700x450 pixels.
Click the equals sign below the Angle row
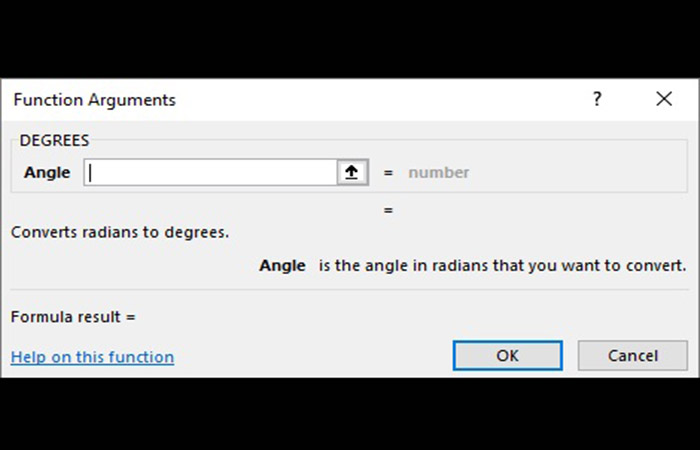[x=388, y=210]
